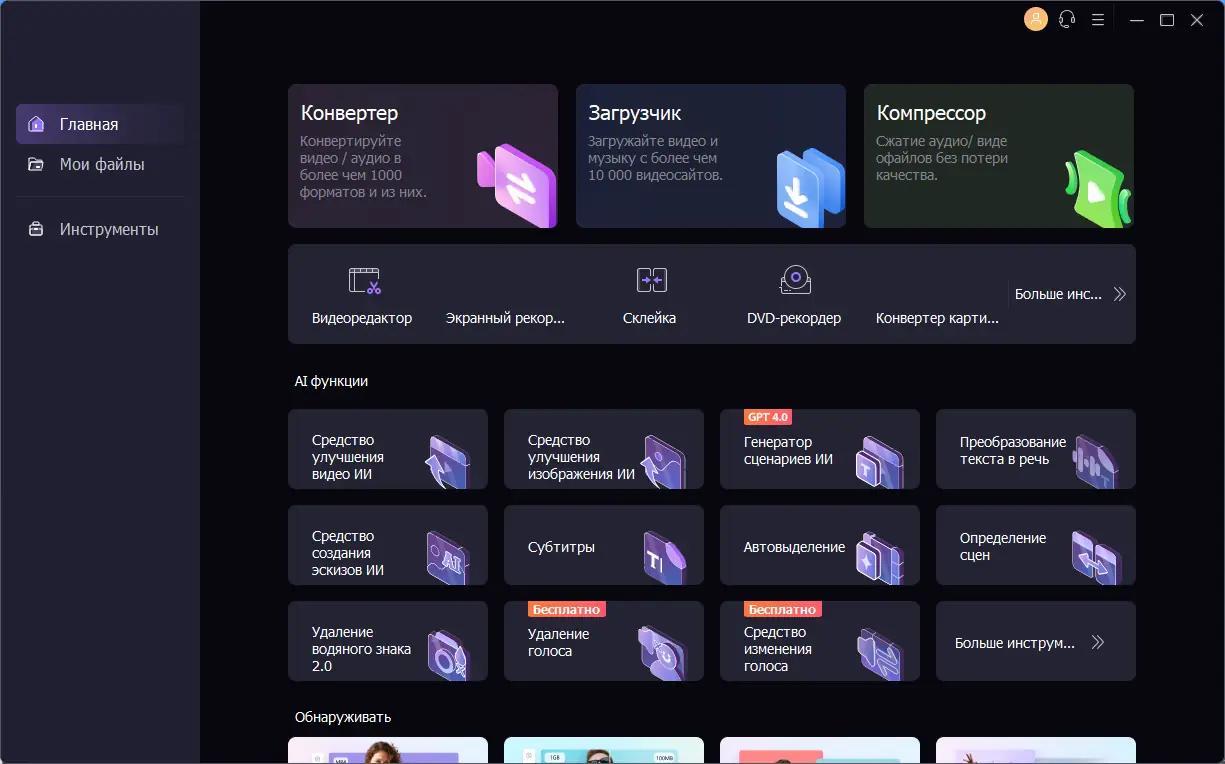Launch Видеоредактор scissors tool
Screen dimensions: 1225x764
click(362, 295)
